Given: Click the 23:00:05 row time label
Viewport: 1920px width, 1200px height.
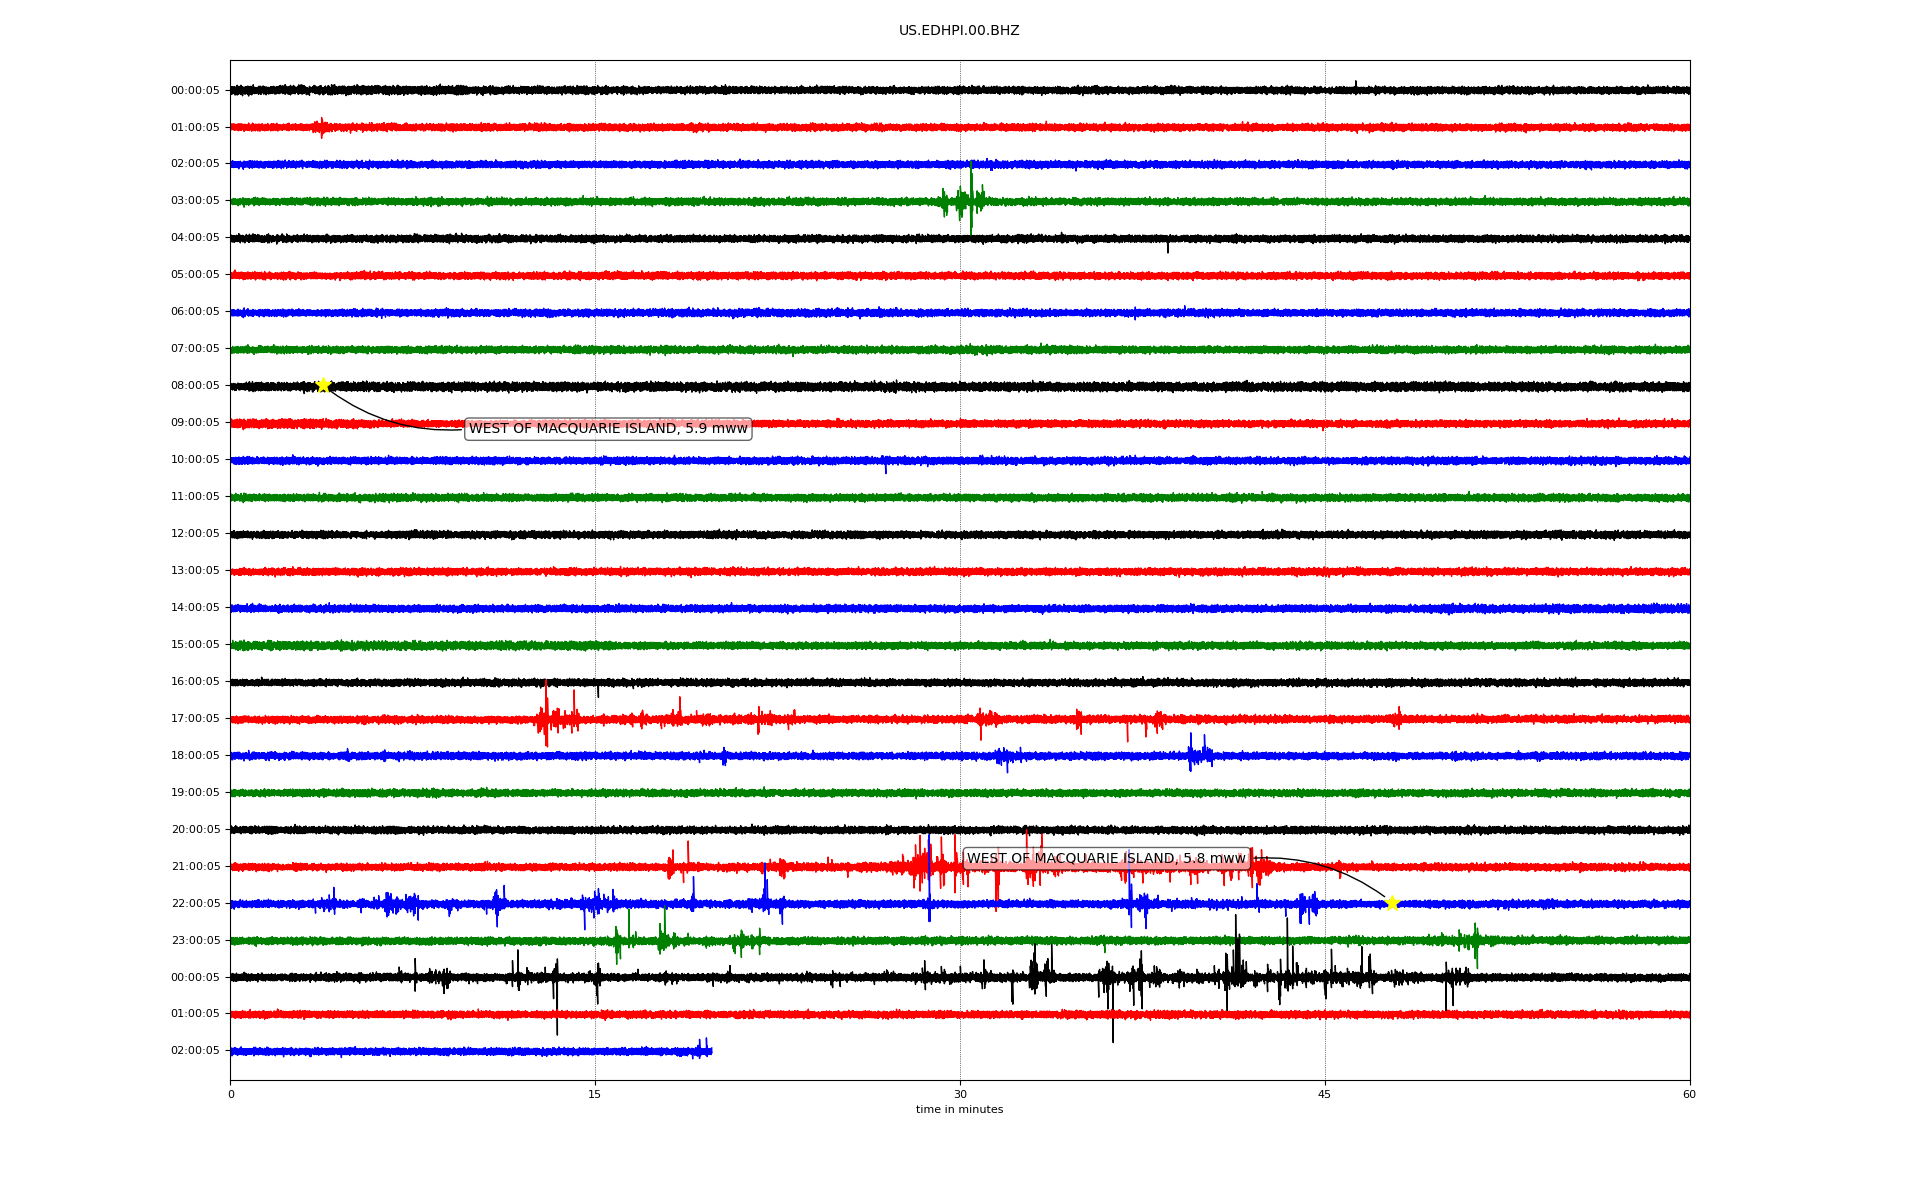Looking at the screenshot, I should 195,941.
